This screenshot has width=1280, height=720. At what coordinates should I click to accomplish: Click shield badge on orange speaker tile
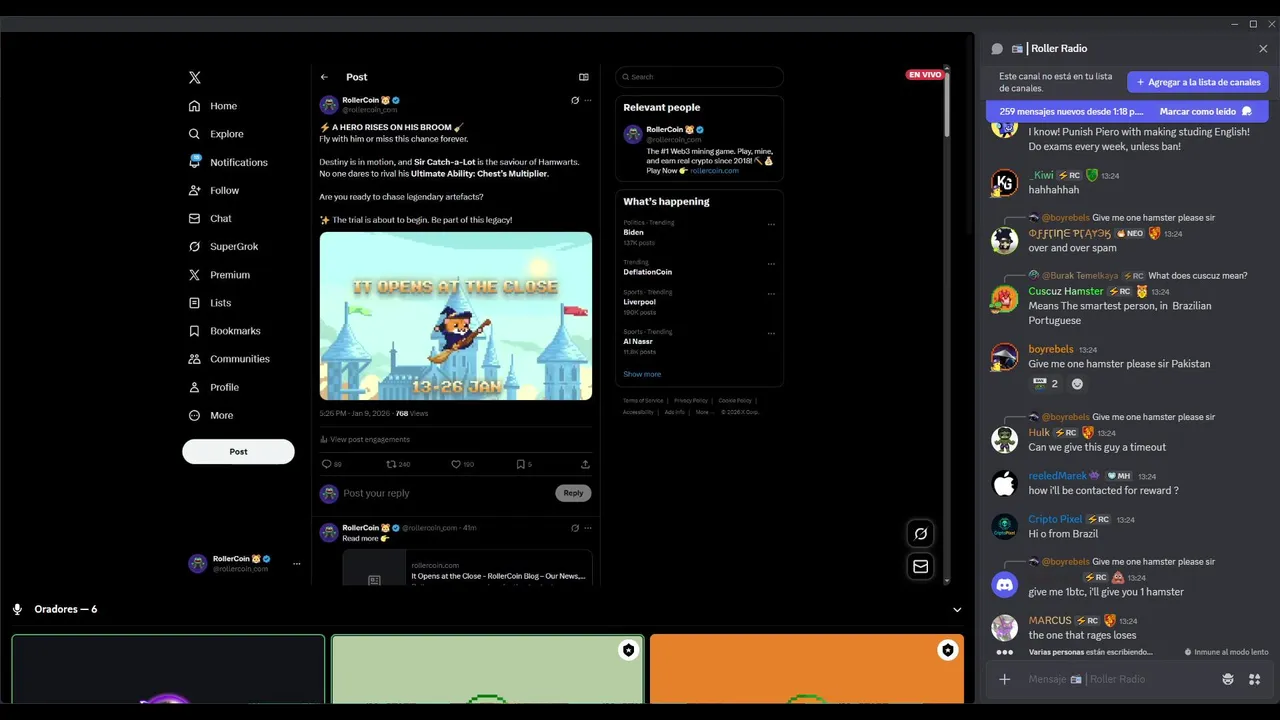948,650
